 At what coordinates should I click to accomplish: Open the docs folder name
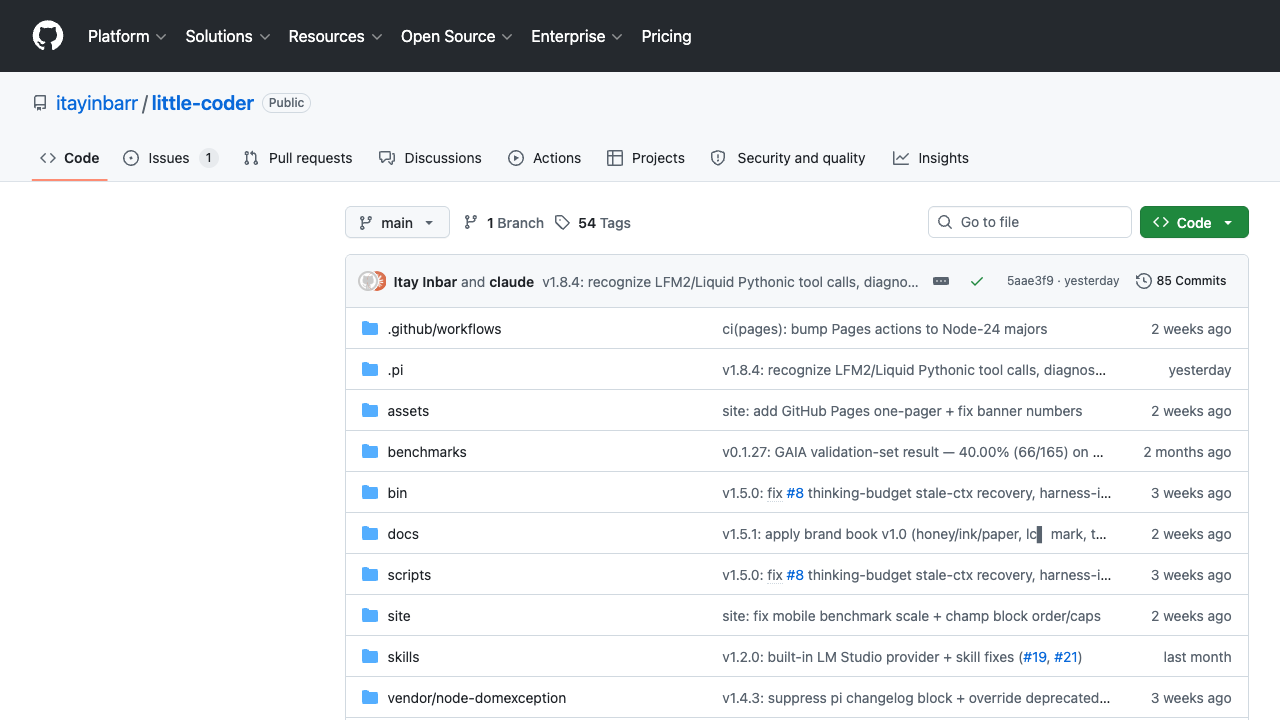click(403, 534)
